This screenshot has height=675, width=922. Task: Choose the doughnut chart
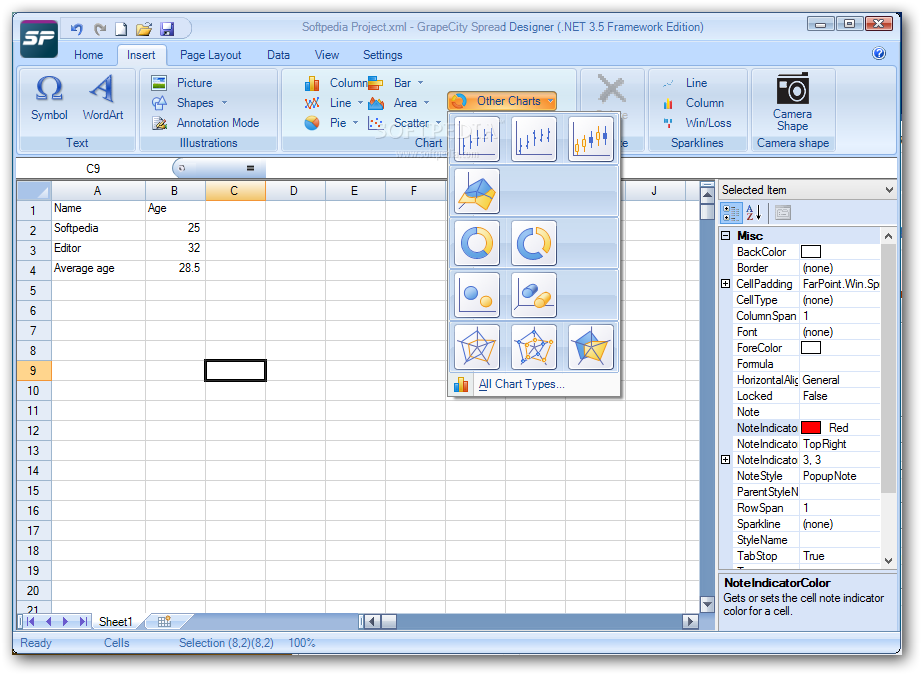tap(477, 243)
